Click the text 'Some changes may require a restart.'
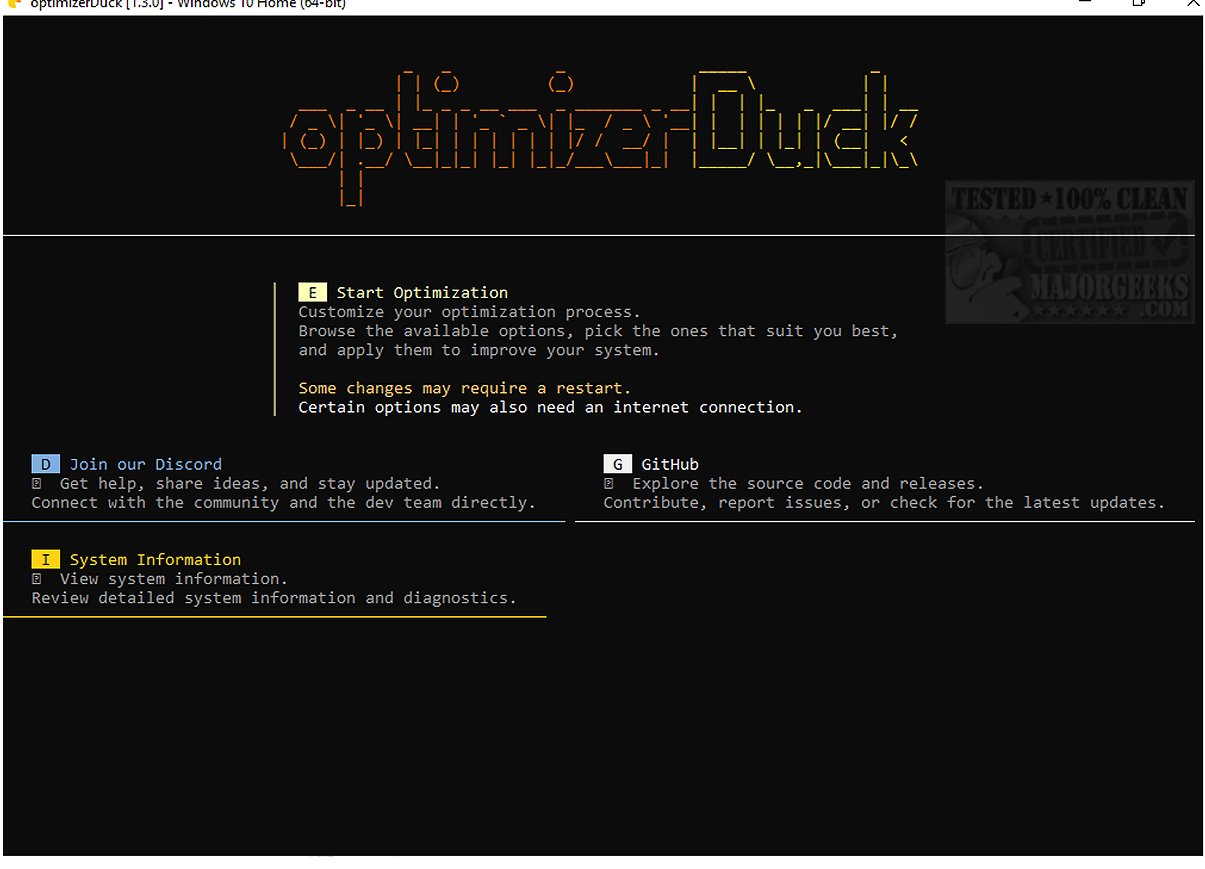This screenshot has height=869, width=1205. coord(465,388)
